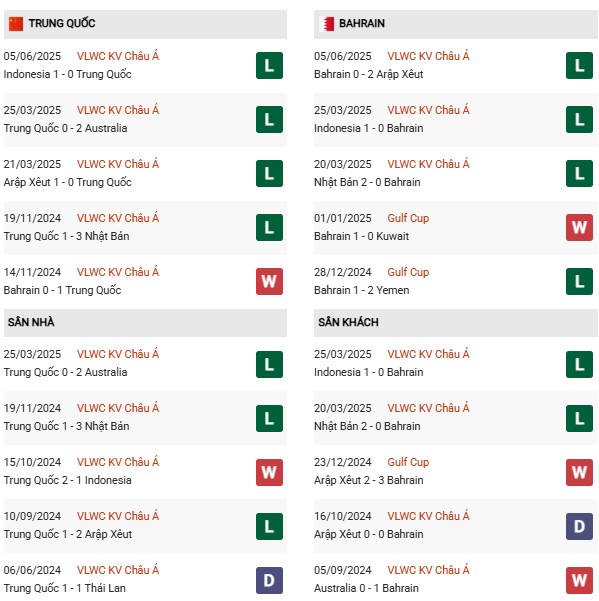
Task: Click the L badge for Indonesia 1-0 Trung Quốc
Action: click(x=269, y=66)
